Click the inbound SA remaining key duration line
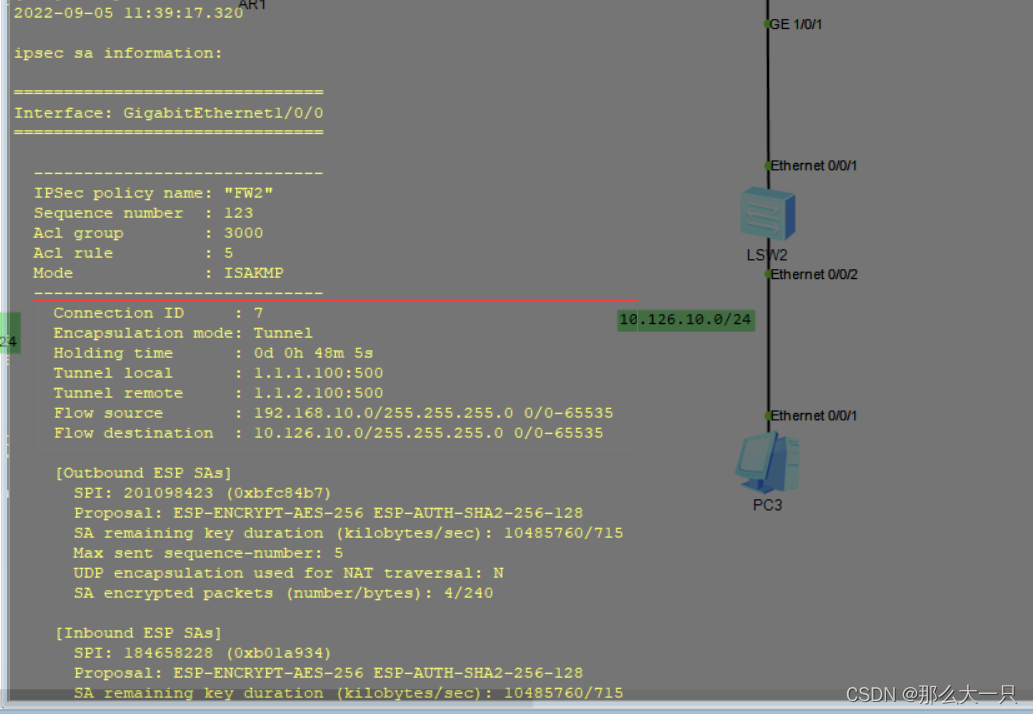The width and height of the screenshot is (1033, 714). pyautogui.click(x=349, y=693)
